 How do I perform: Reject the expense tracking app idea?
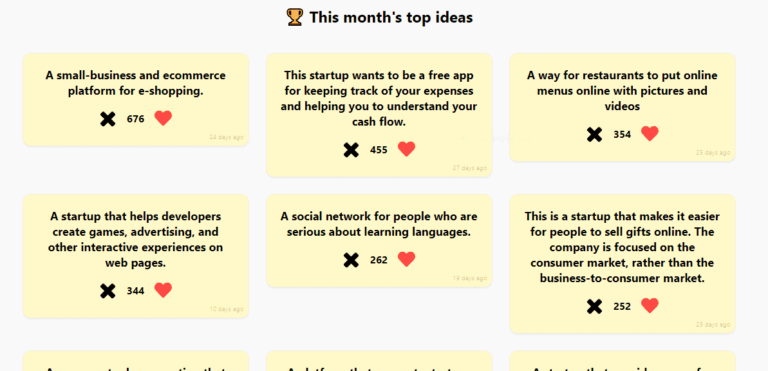coord(351,149)
